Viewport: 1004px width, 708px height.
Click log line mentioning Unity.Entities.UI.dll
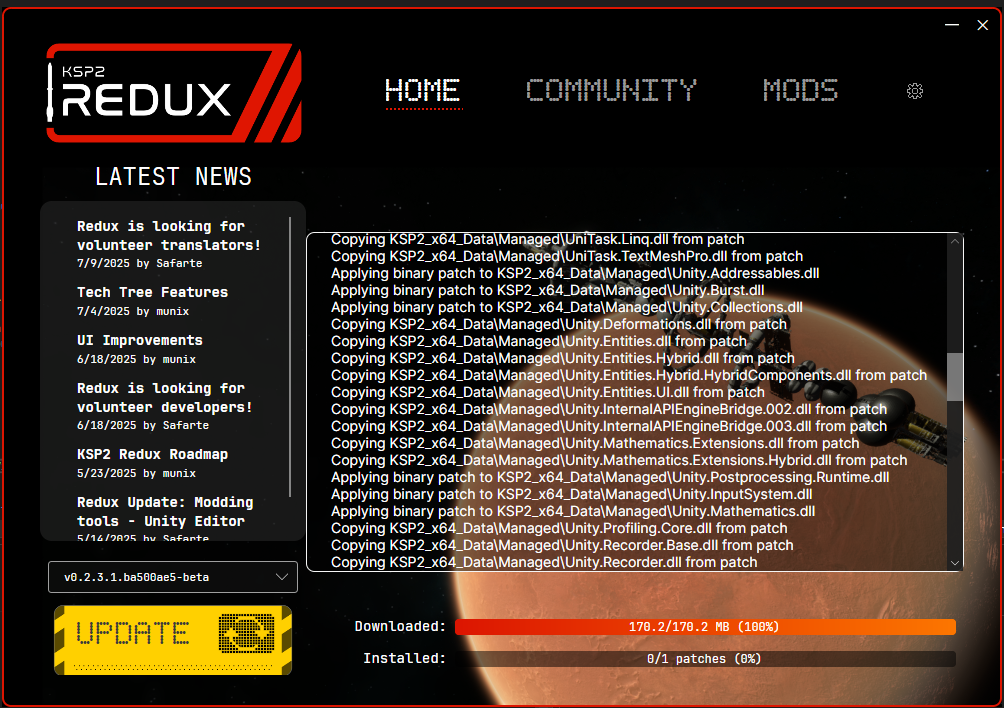(547, 392)
